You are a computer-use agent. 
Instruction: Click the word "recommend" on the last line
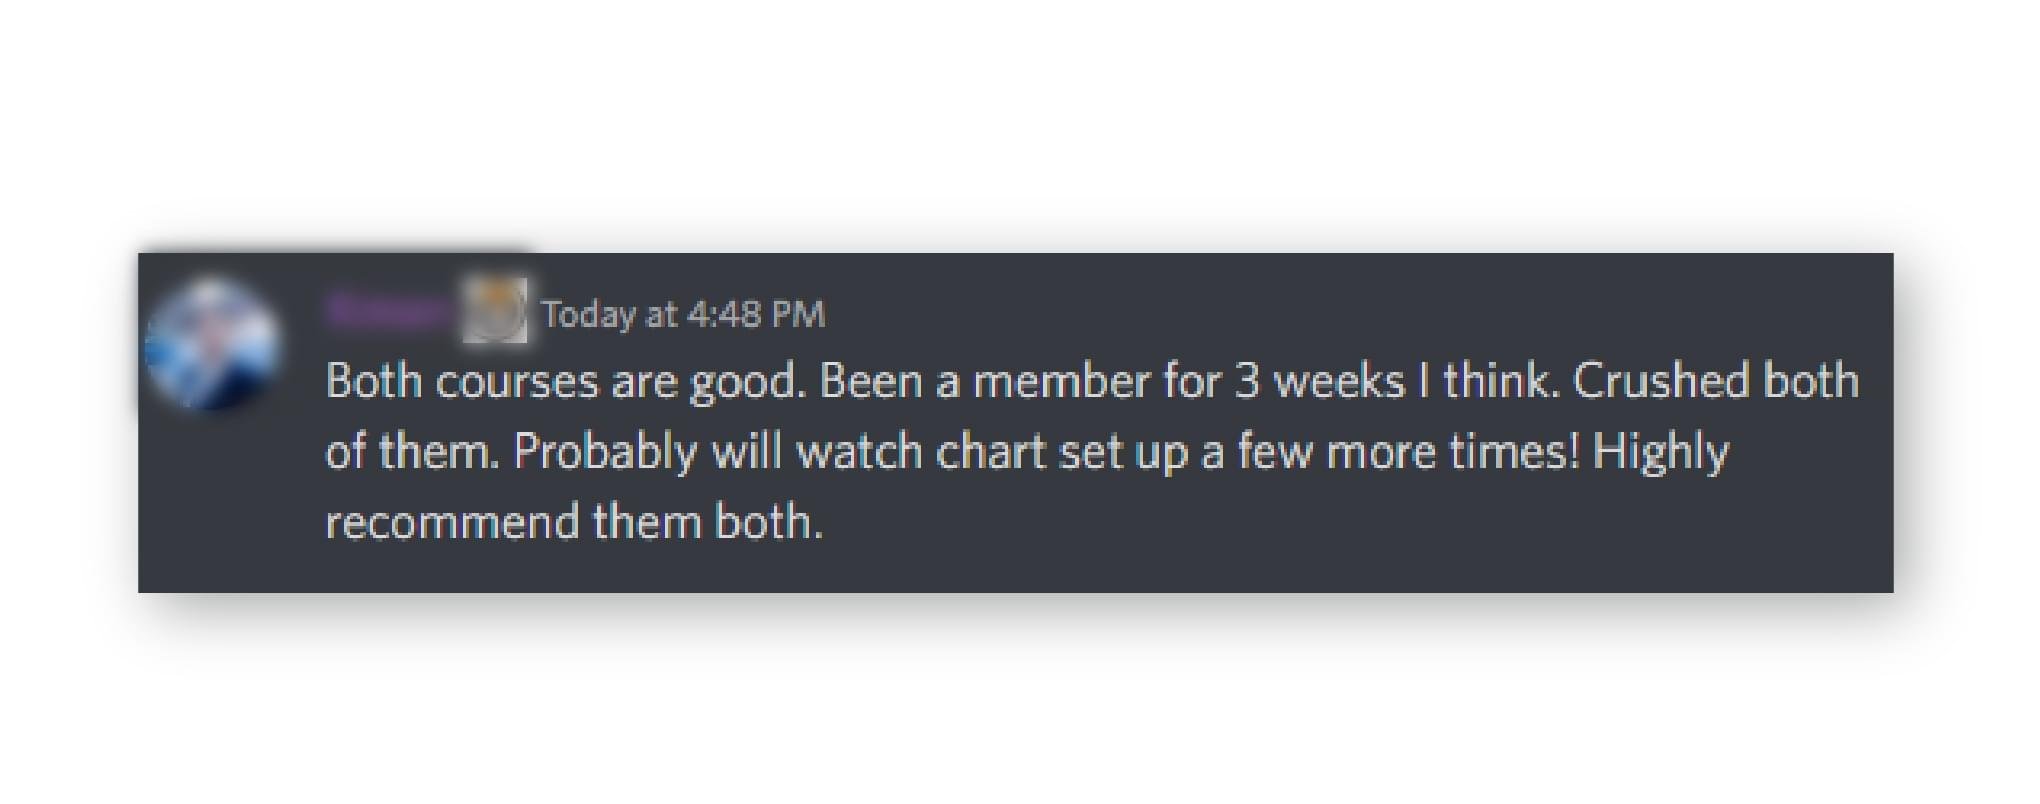453,522
